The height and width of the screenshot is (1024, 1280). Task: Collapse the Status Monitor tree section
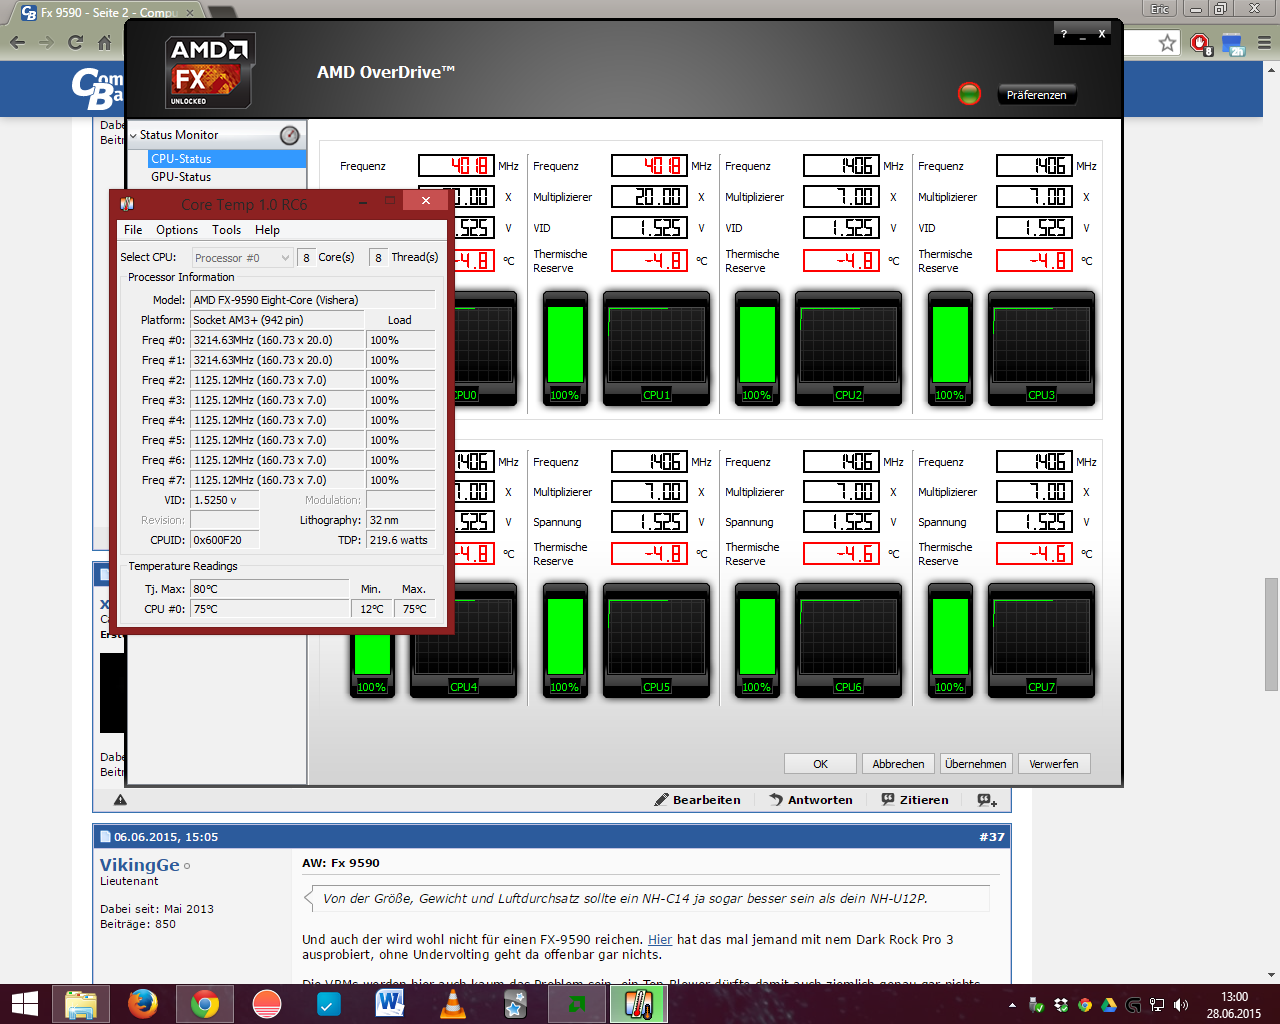(x=133, y=135)
